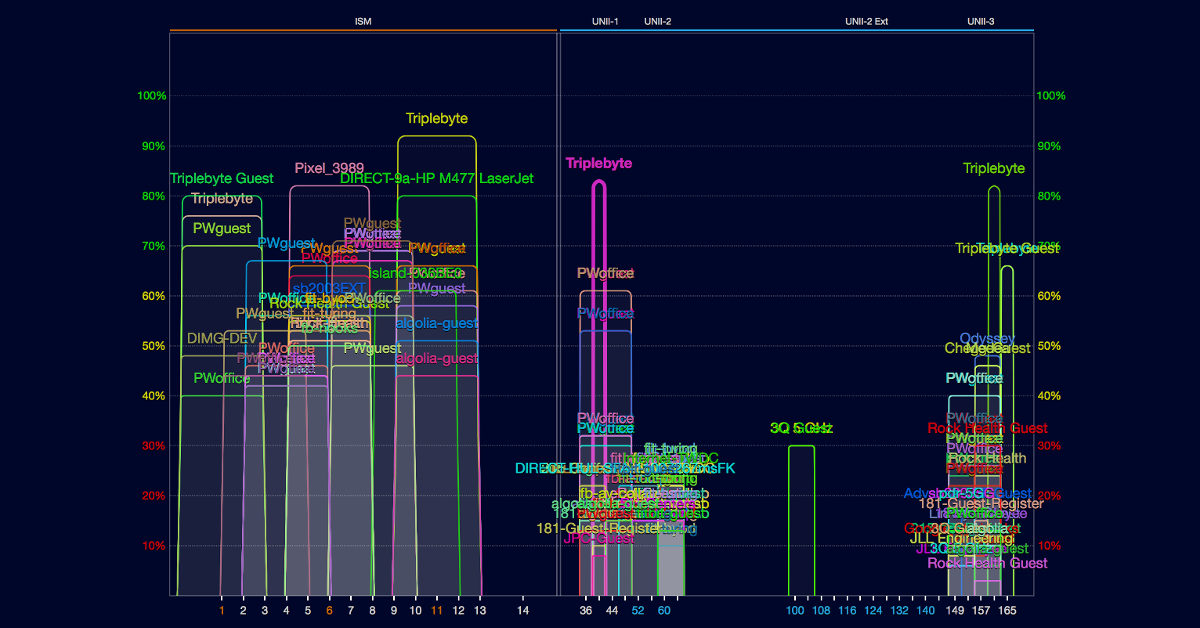The height and width of the screenshot is (628, 1200).
Task: Select channel 14 on the axis
Action: click(523, 609)
